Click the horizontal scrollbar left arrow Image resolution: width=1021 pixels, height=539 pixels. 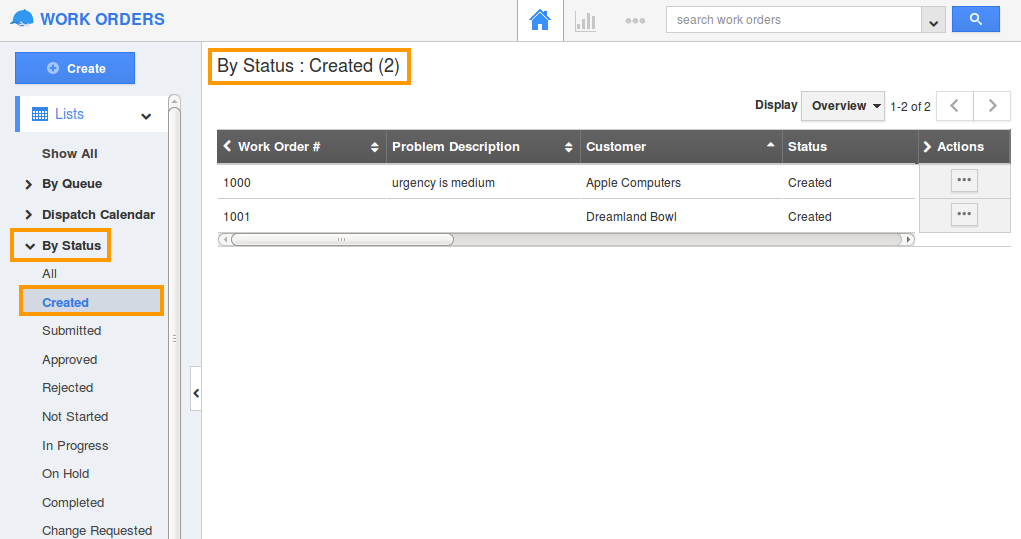[225, 240]
